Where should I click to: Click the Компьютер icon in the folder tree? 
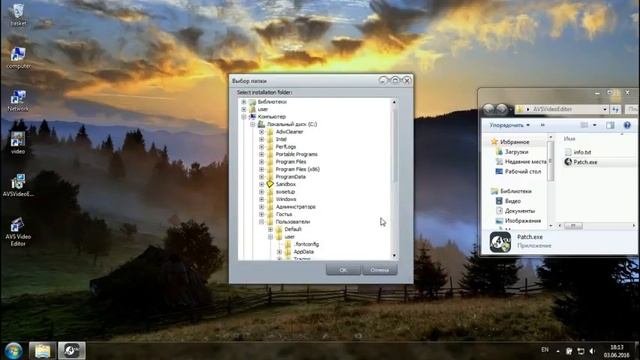(x=252, y=117)
